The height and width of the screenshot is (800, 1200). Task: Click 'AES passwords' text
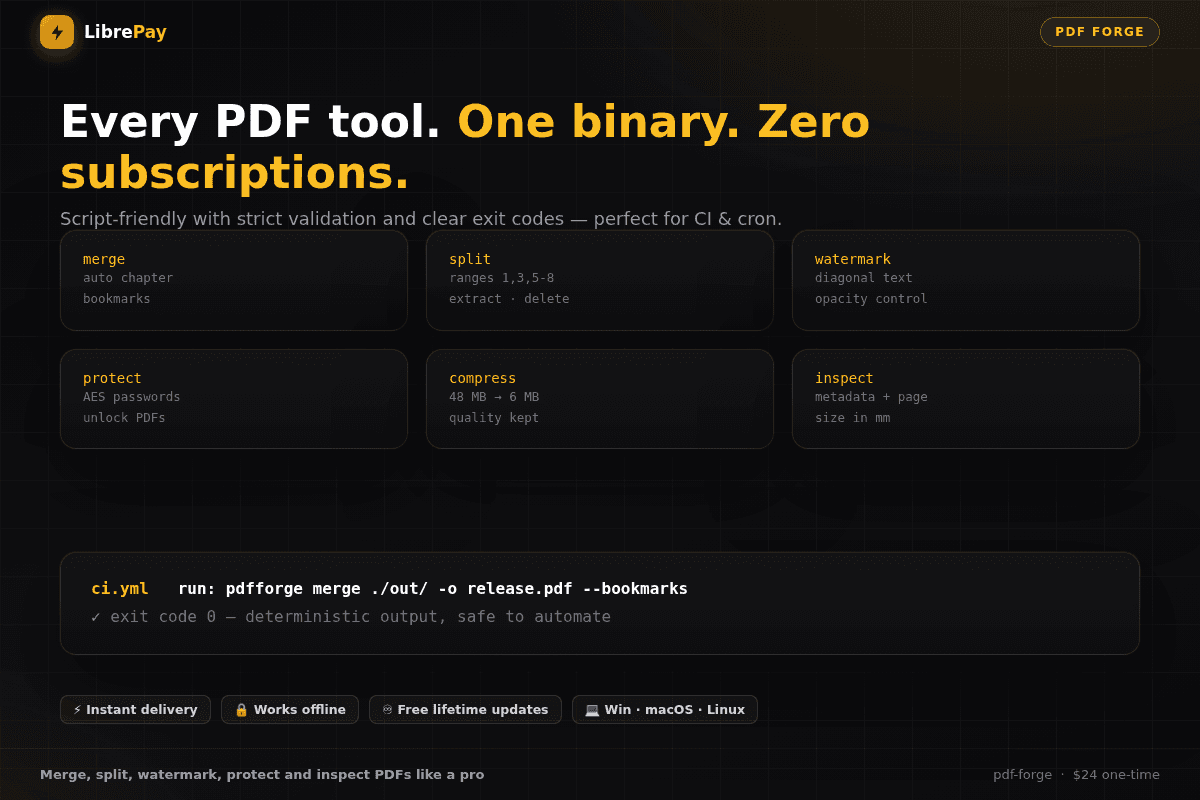tap(132, 397)
